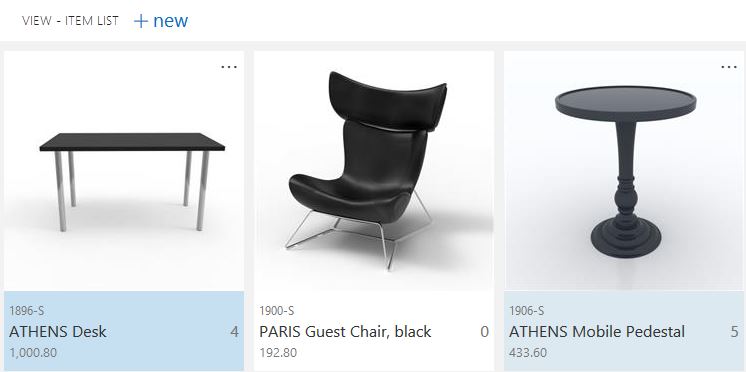This screenshot has height=372, width=746.
Task: Click the 1,000.80 price on ATHENS Desk
Action: click(33, 353)
